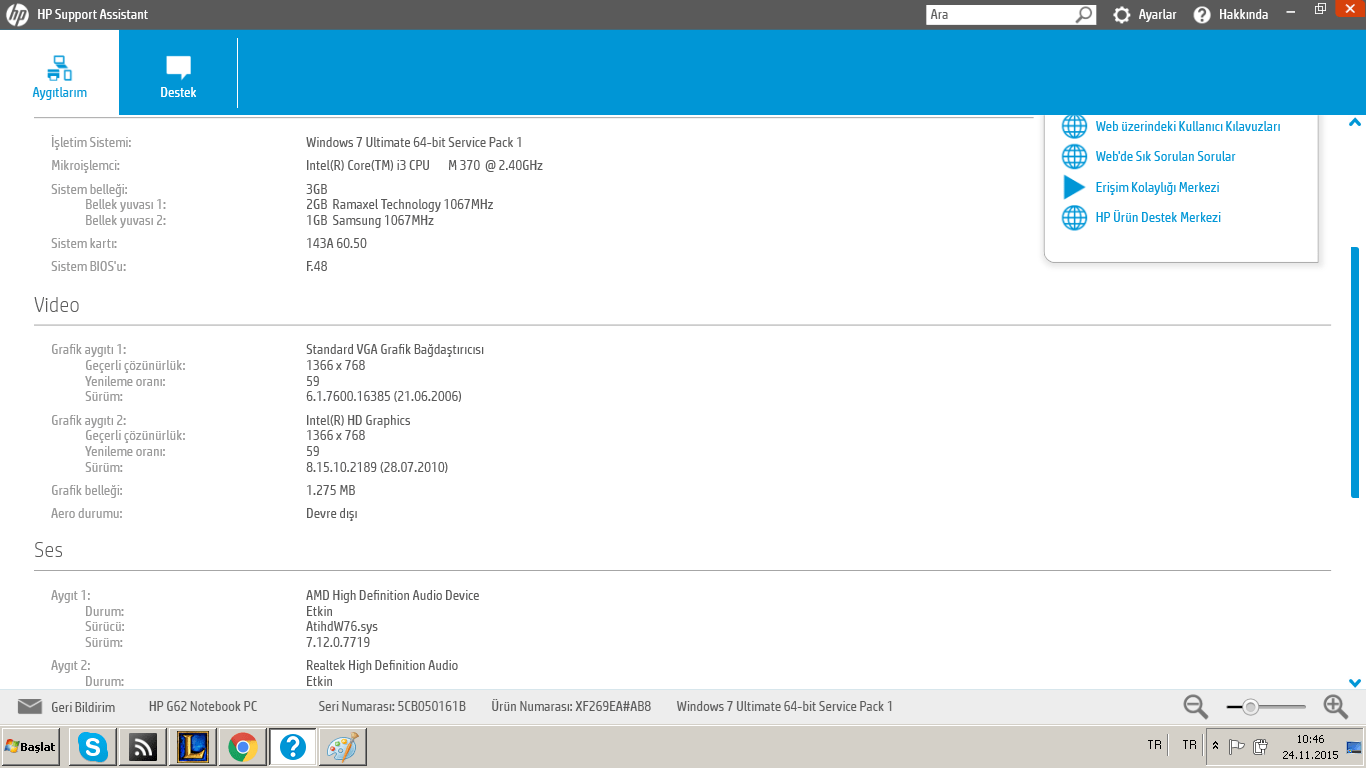Click the HP logo in the title bar
This screenshot has width=1366, height=768.
(x=17, y=15)
